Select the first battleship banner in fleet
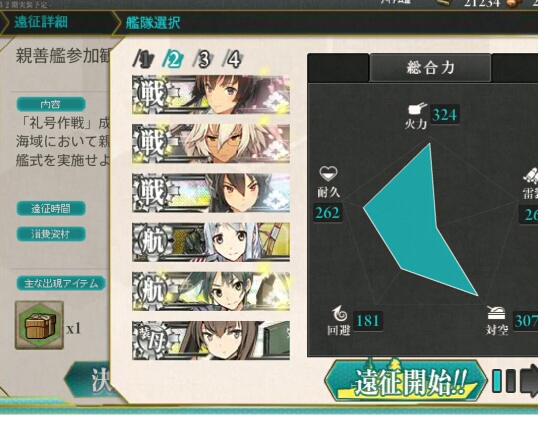This screenshot has width=538, height=428. click(x=211, y=94)
